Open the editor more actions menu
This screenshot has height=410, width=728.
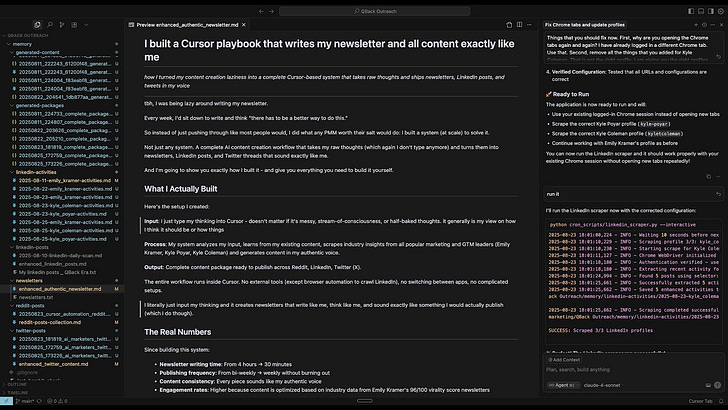tap(529, 25)
